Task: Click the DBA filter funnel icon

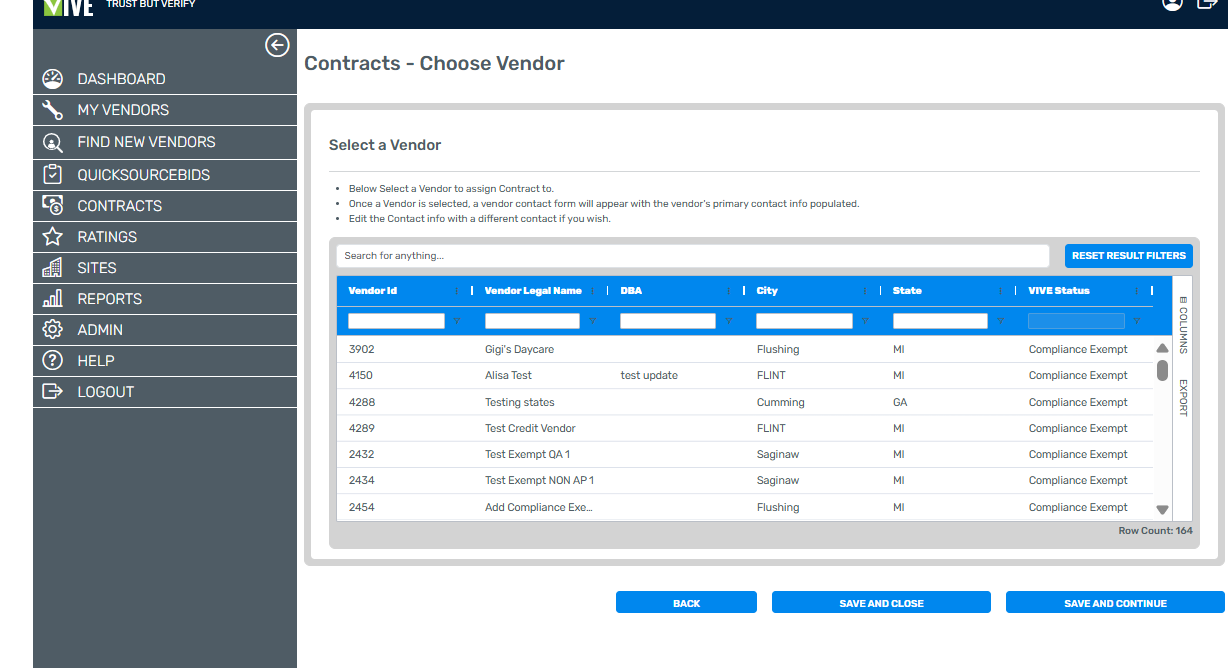Action: pos(729,321)
